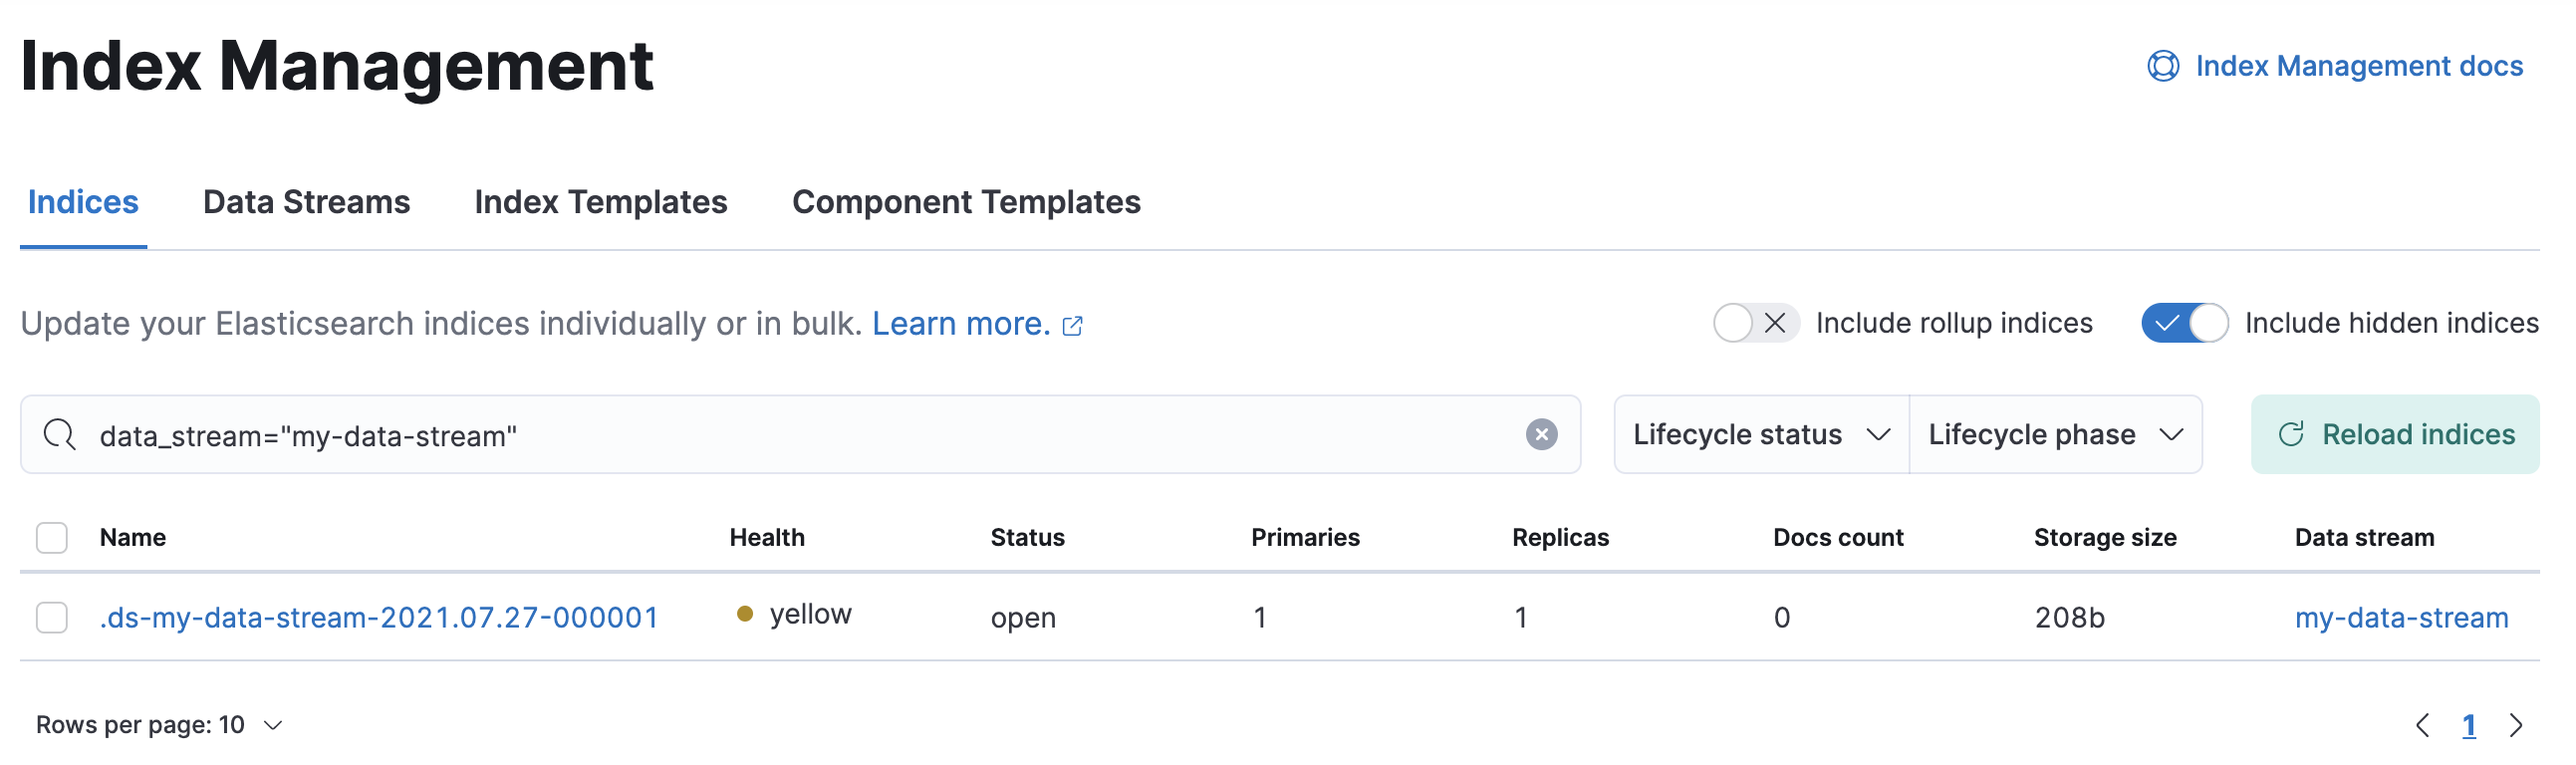The width and height of the screenshot is (2576, 765).
Task: Go to the previous page arrow
Action: 2422,725
